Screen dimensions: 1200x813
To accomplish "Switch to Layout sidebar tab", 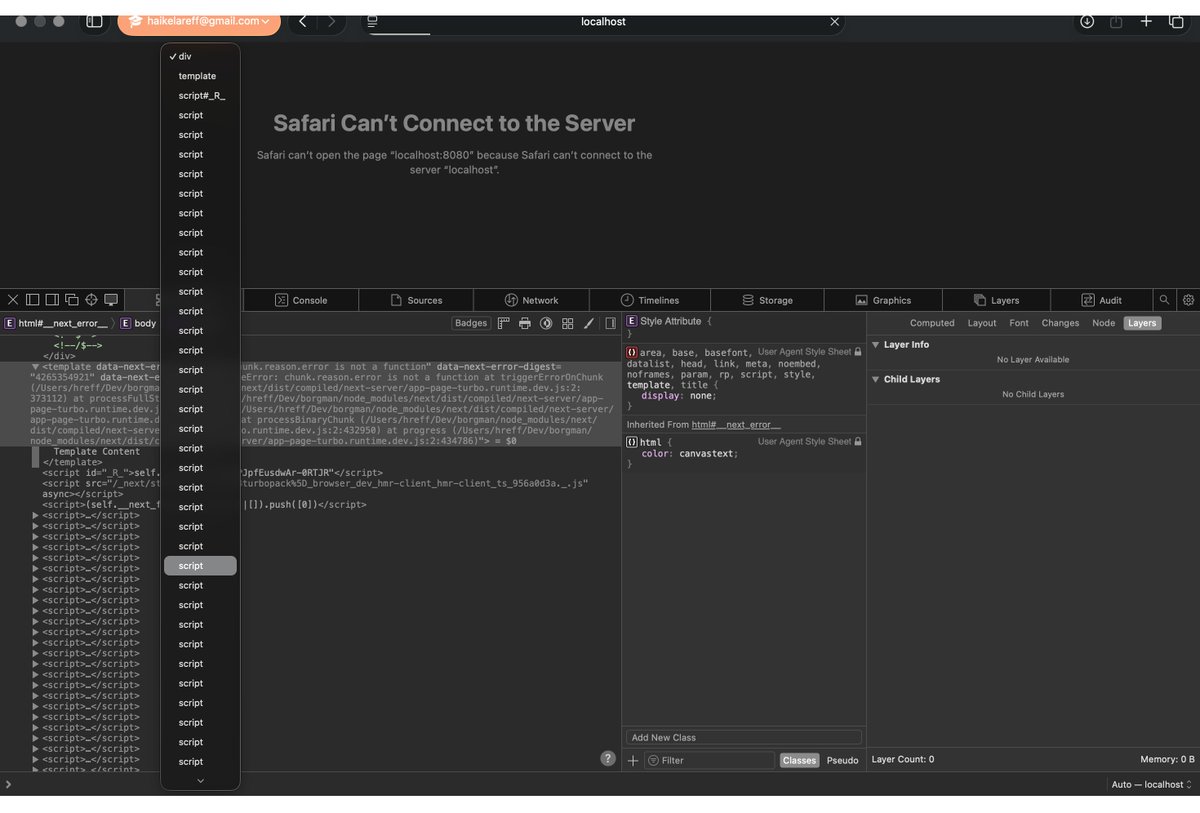I will [x=982, y=323].
